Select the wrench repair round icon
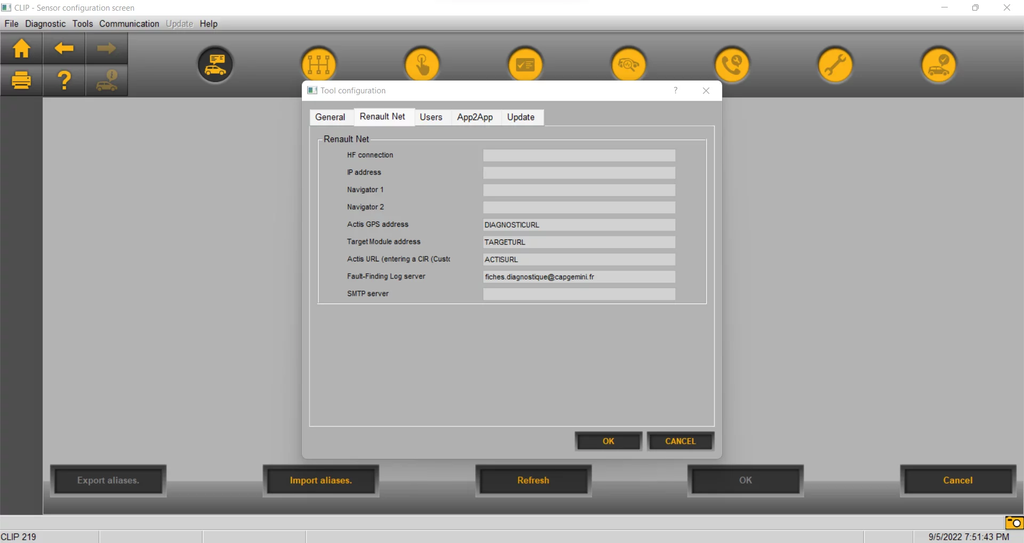Viewport: 1024px width, 543px height. coord(835,66)
